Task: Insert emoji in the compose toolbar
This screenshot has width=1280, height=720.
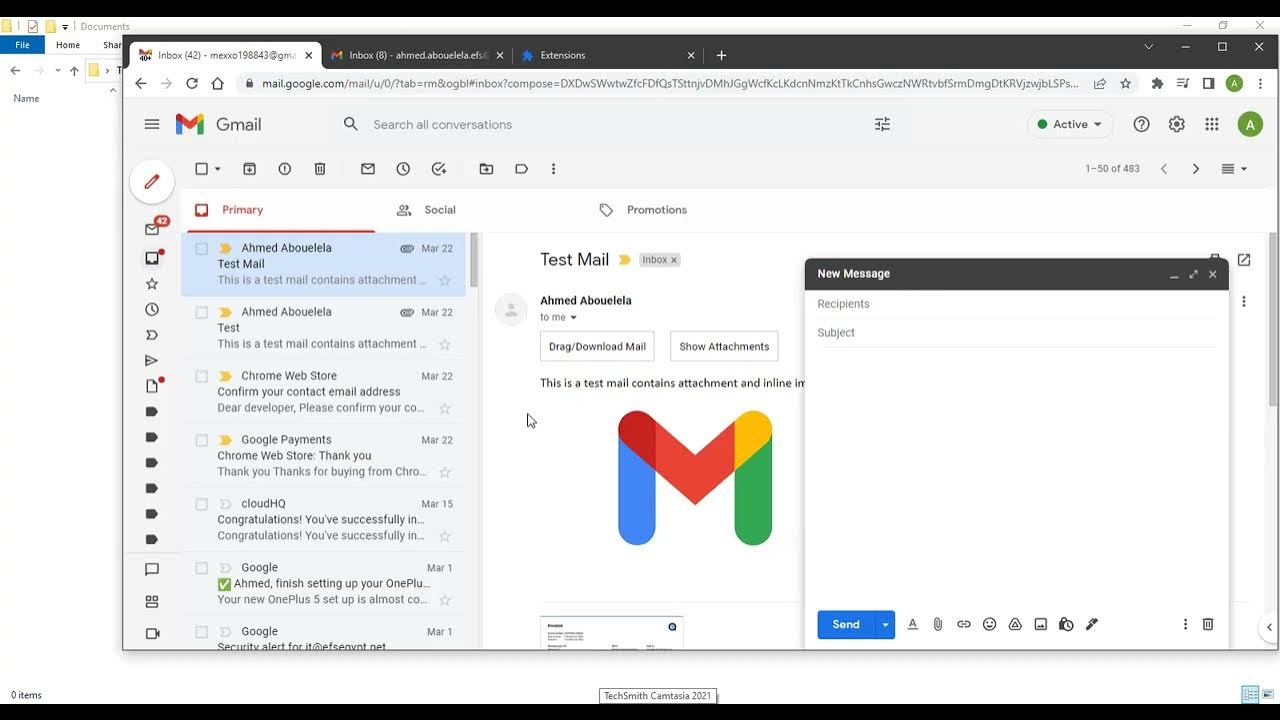Action: [989, 624]
